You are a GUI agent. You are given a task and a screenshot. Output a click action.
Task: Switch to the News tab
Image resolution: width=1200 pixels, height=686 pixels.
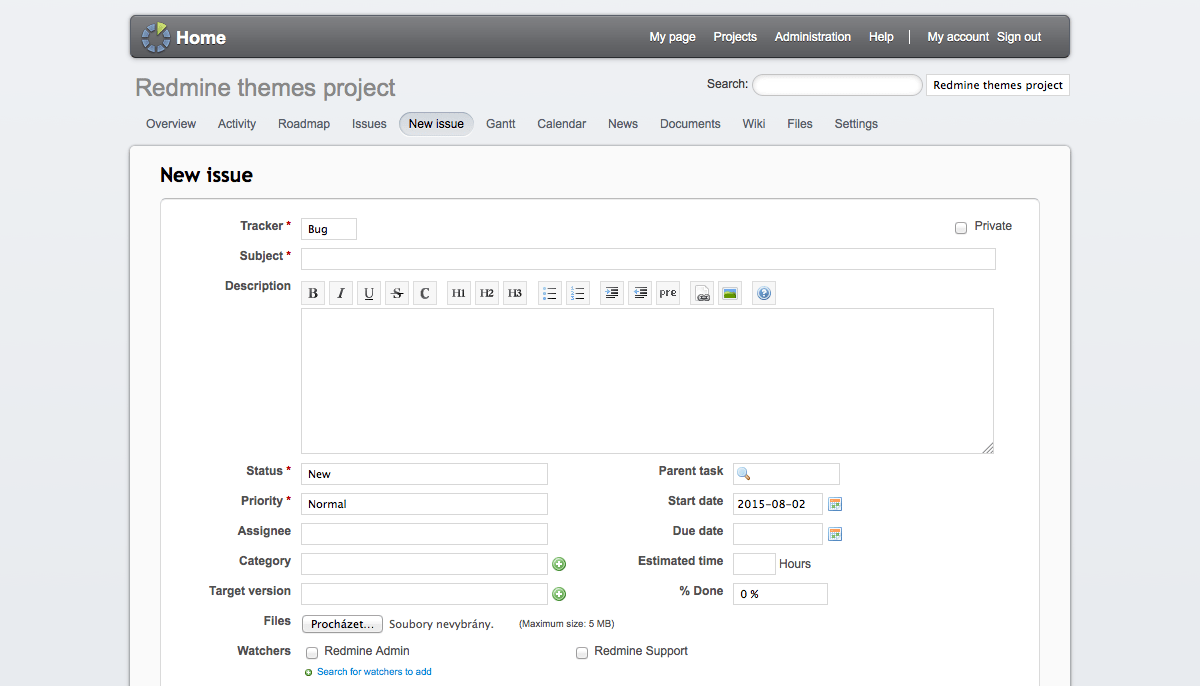(623, 124)
